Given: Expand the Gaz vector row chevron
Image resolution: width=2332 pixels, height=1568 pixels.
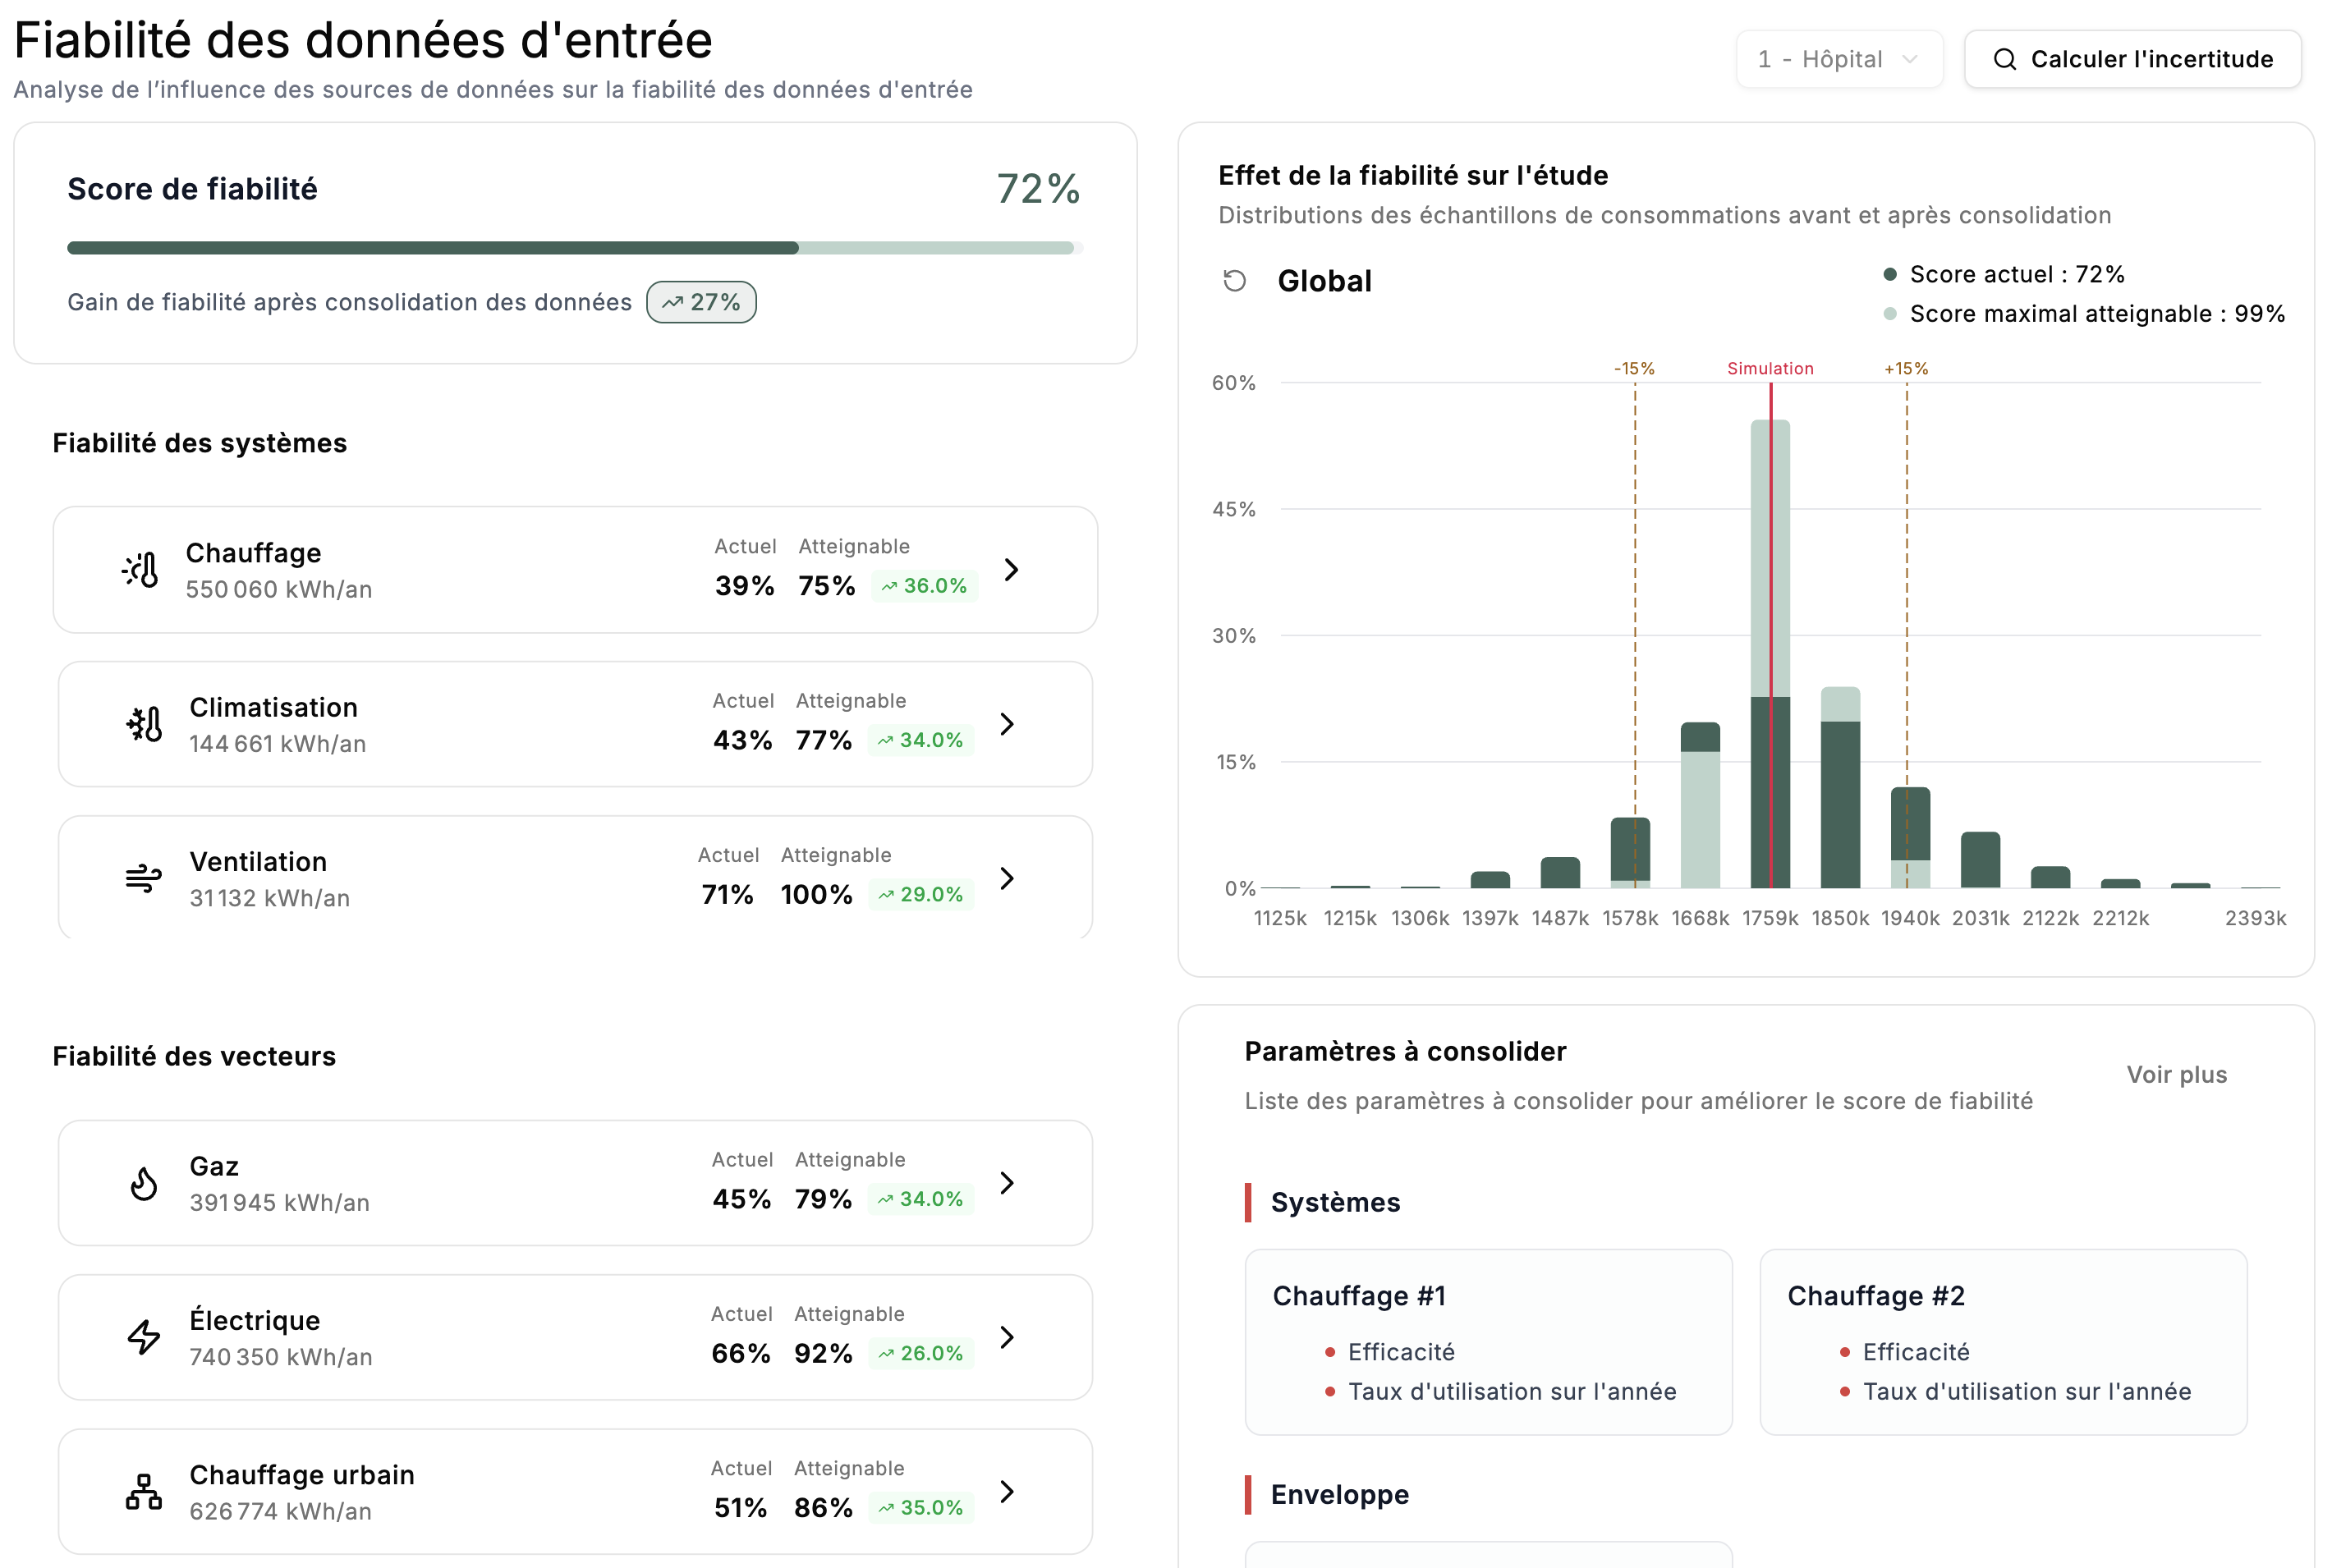Looking at the screenshot, I should [1007, 1183].
